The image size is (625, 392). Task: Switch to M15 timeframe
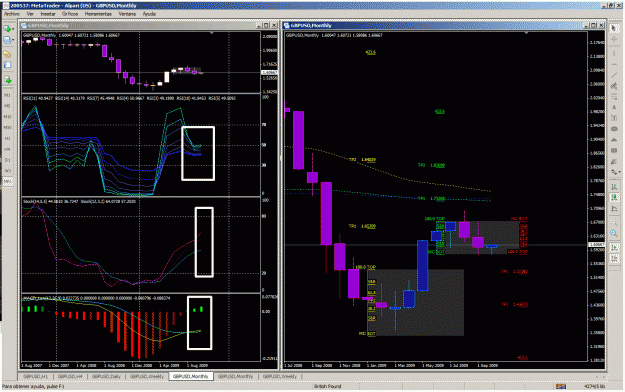tap(7, 117)
